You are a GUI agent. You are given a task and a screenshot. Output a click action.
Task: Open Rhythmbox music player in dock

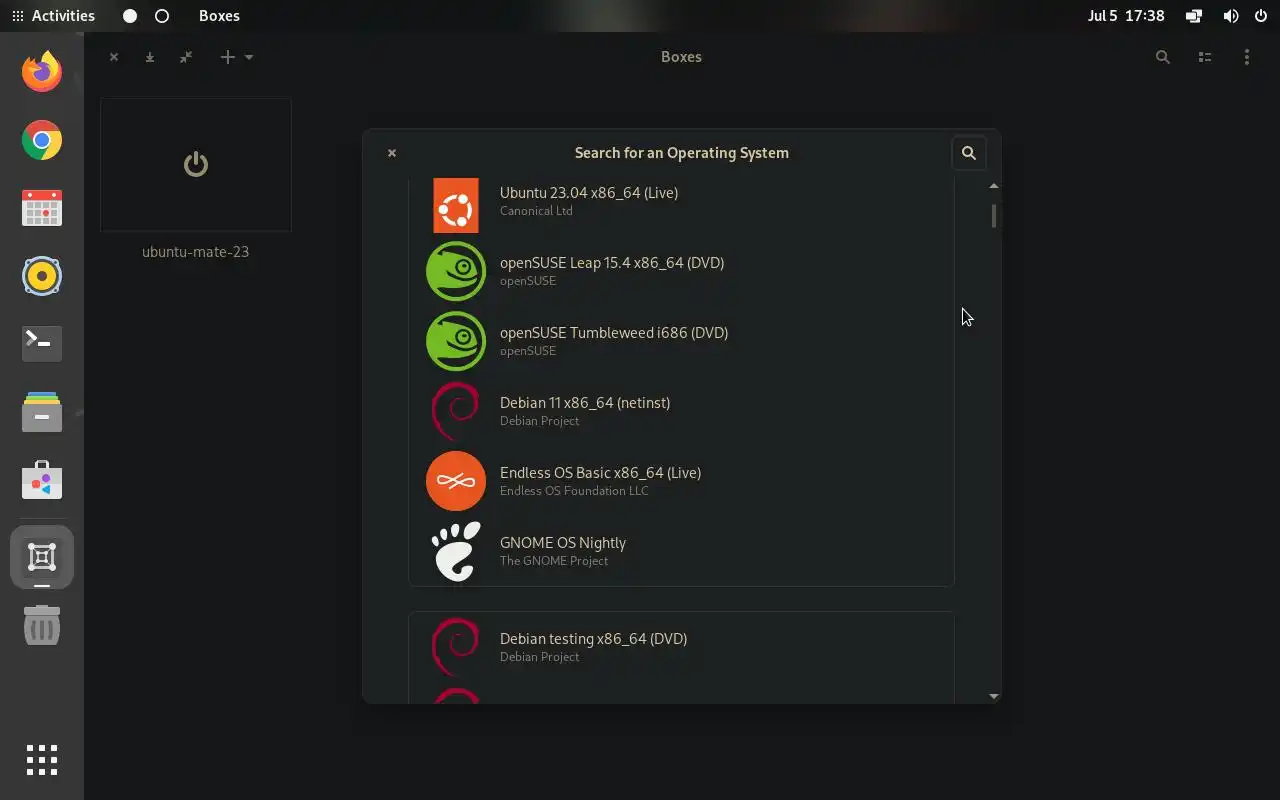(42, 276)
